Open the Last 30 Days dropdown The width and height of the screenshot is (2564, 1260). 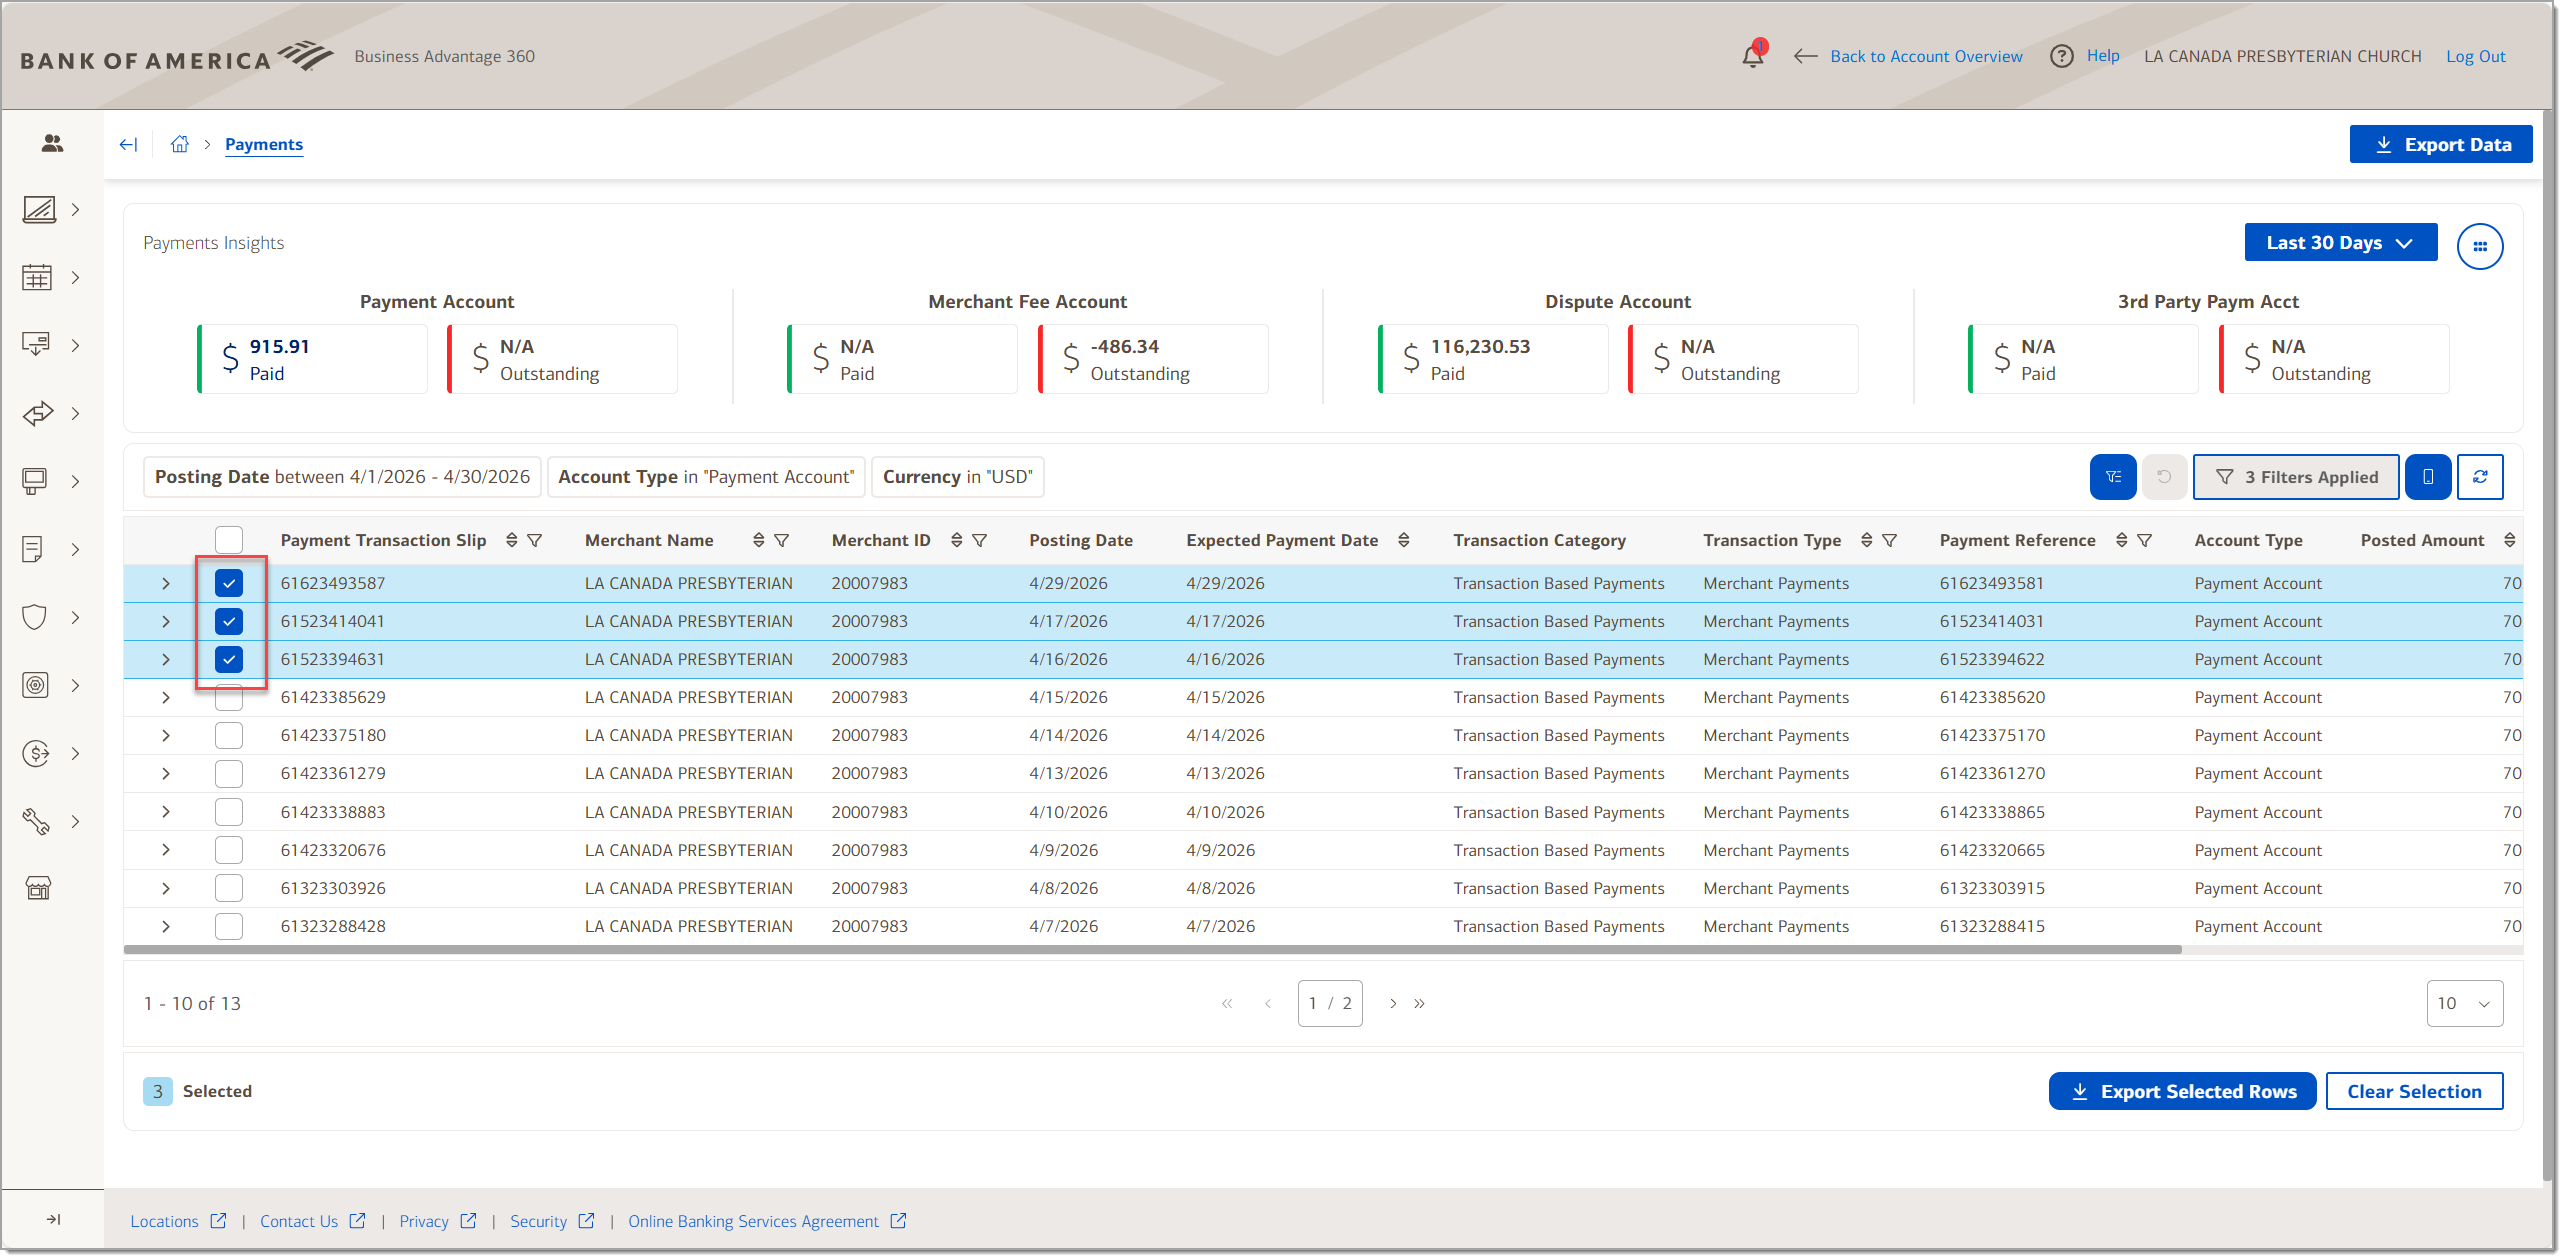(2340, 243)
